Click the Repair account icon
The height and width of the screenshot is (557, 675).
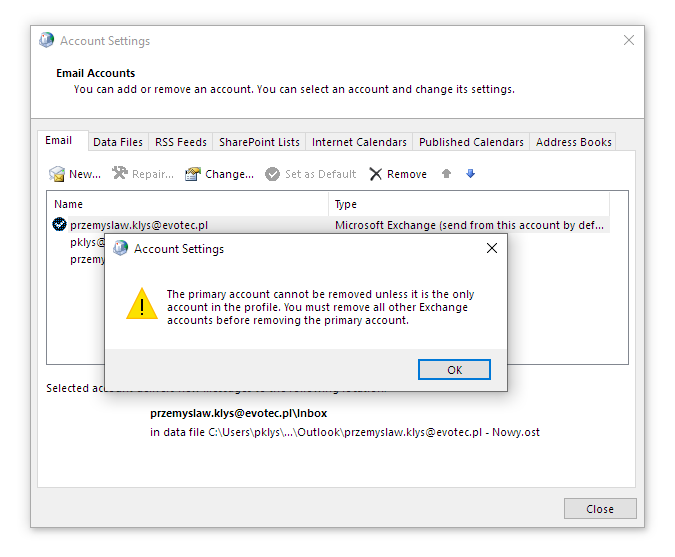coord(120,174)
